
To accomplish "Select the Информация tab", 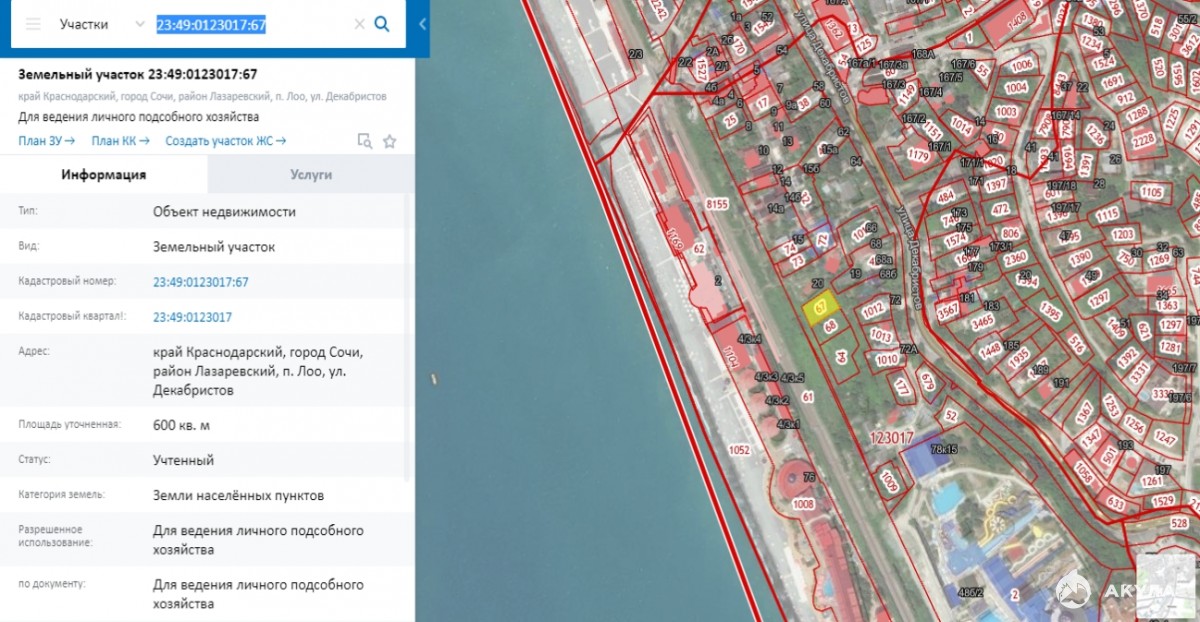I will coord(104,174).
